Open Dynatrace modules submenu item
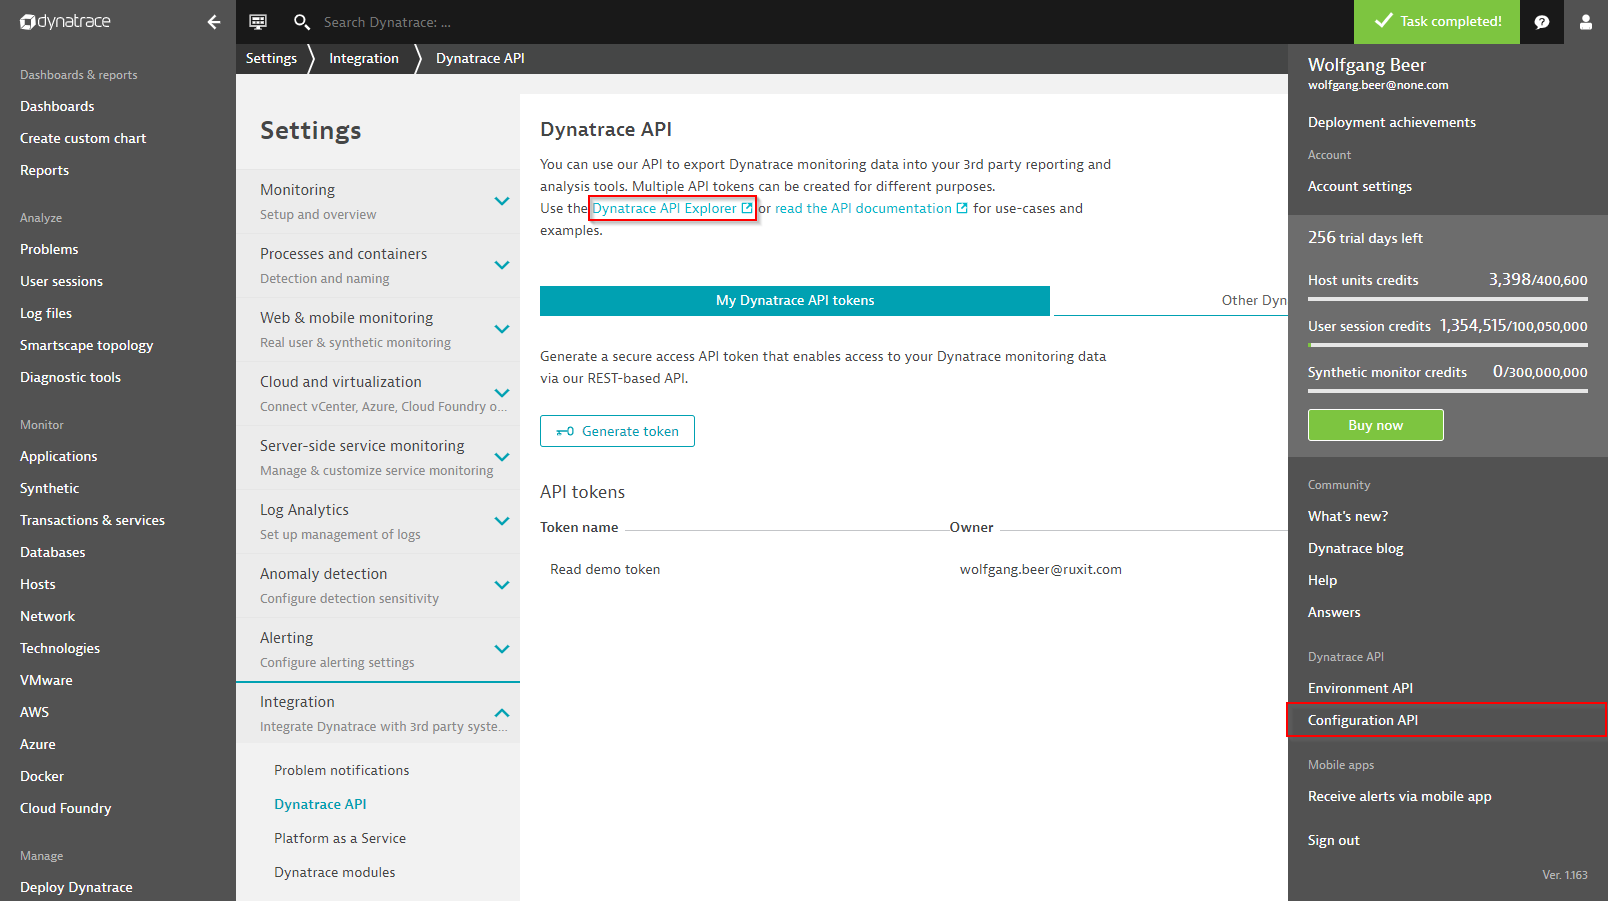 [335, 872]
